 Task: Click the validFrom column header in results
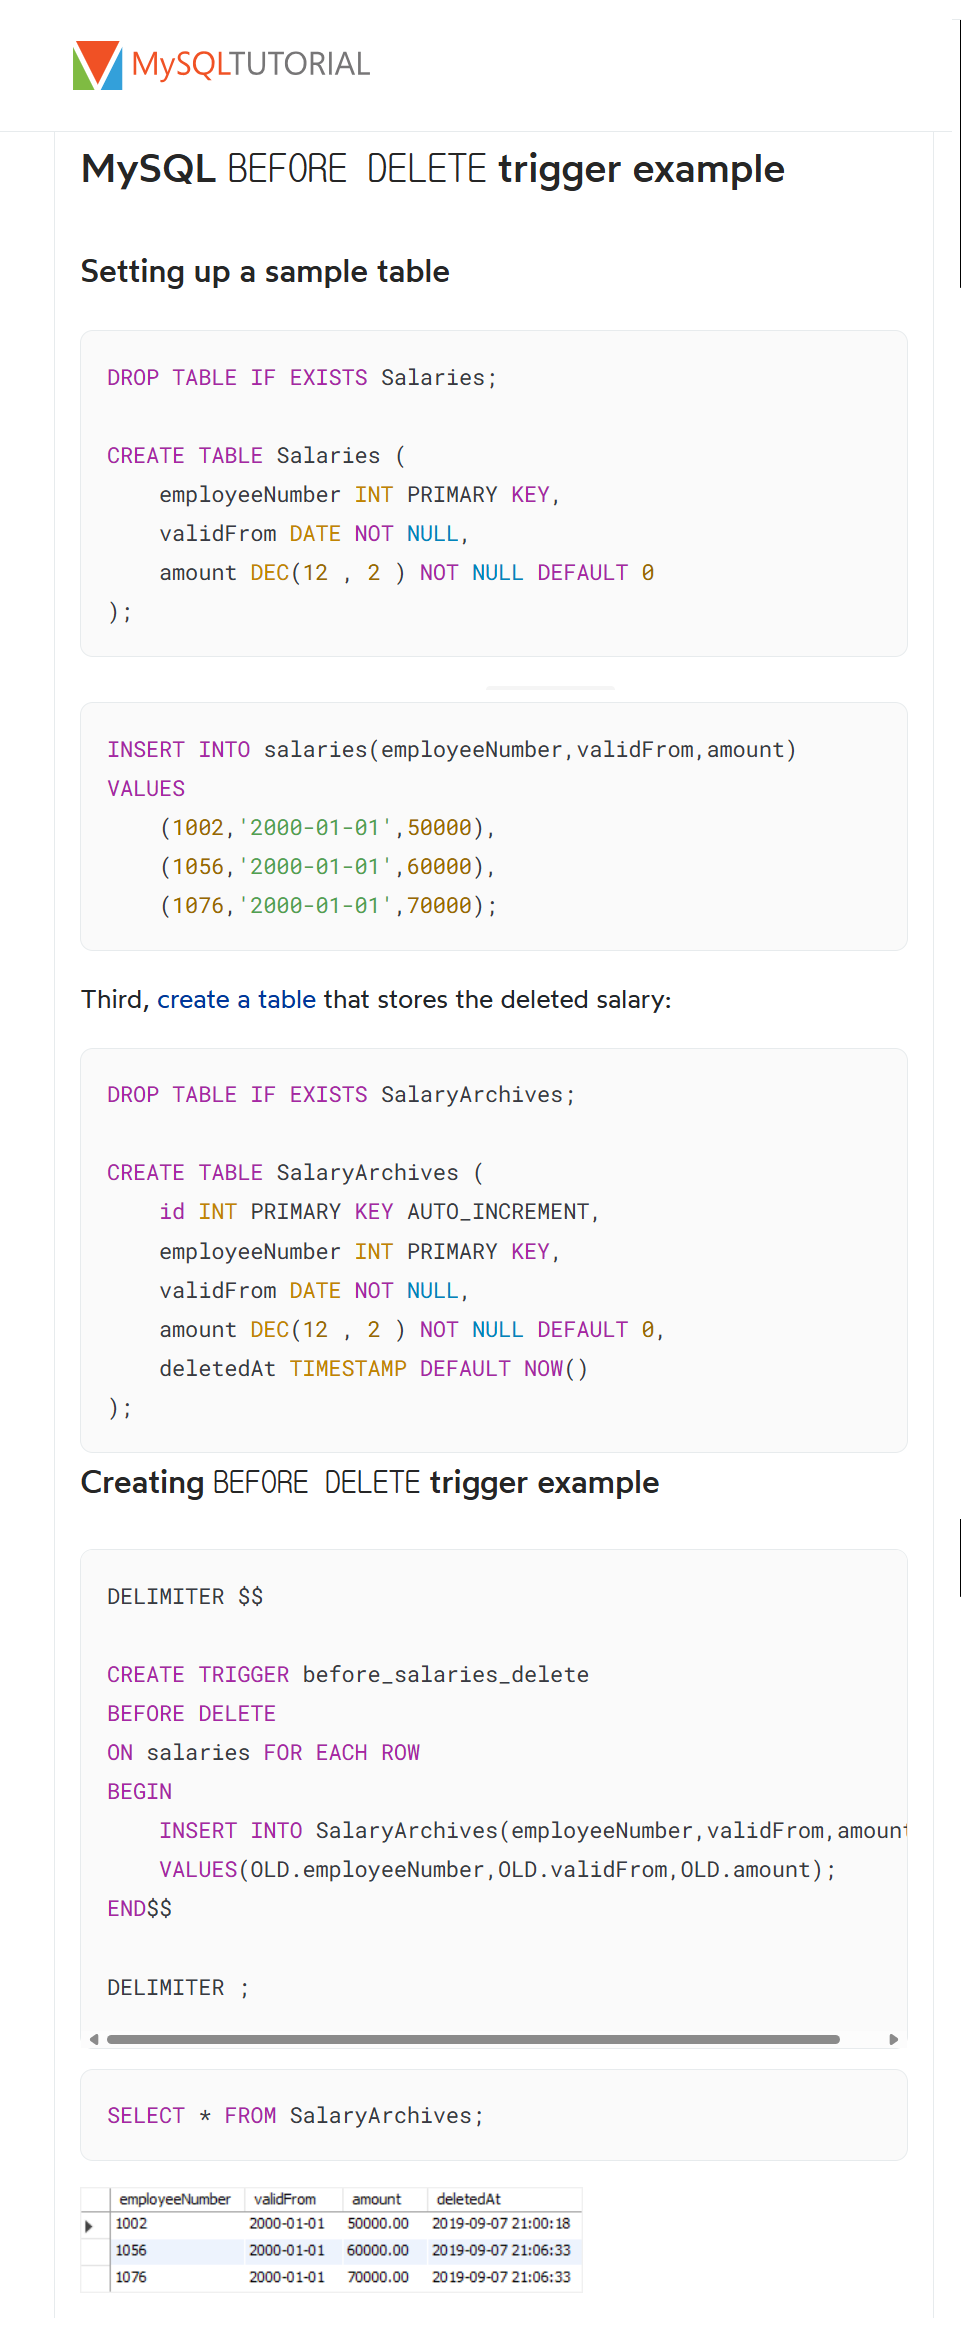point(285,2199)
